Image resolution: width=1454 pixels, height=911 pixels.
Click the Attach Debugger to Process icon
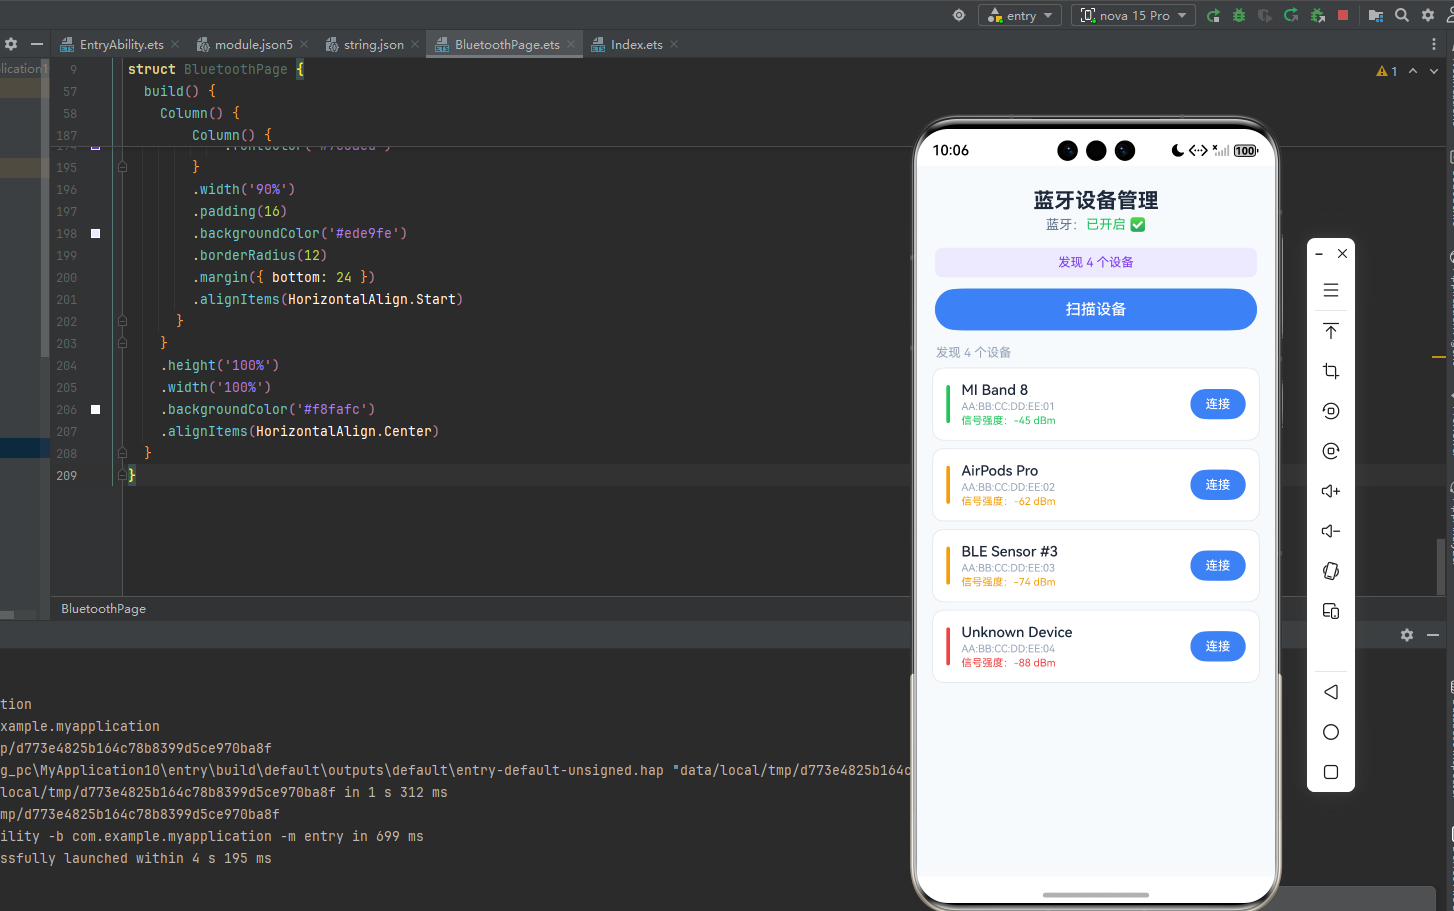[1318, 15]
